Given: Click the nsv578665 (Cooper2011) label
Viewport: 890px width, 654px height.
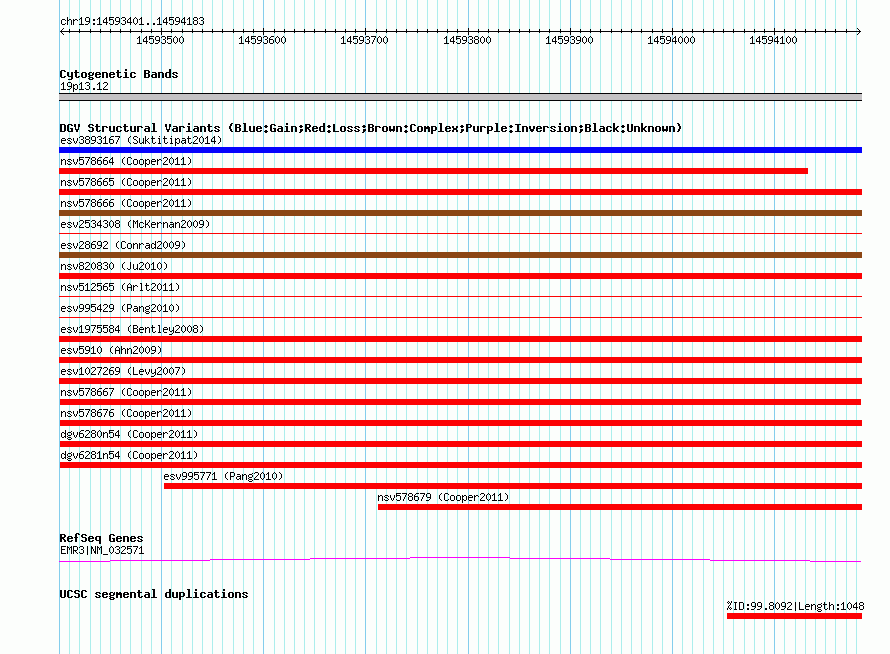Looking at the screenshot, I should coord(126,182).
